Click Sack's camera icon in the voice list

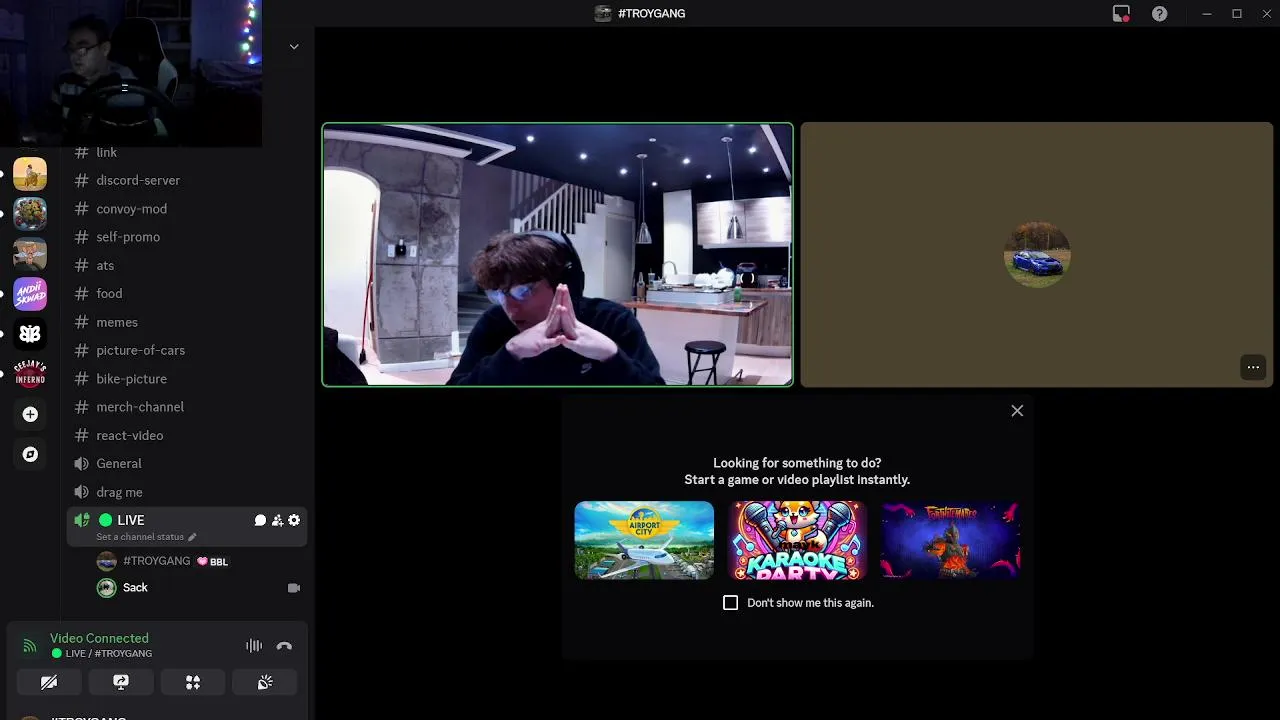[x=294, y=588]
